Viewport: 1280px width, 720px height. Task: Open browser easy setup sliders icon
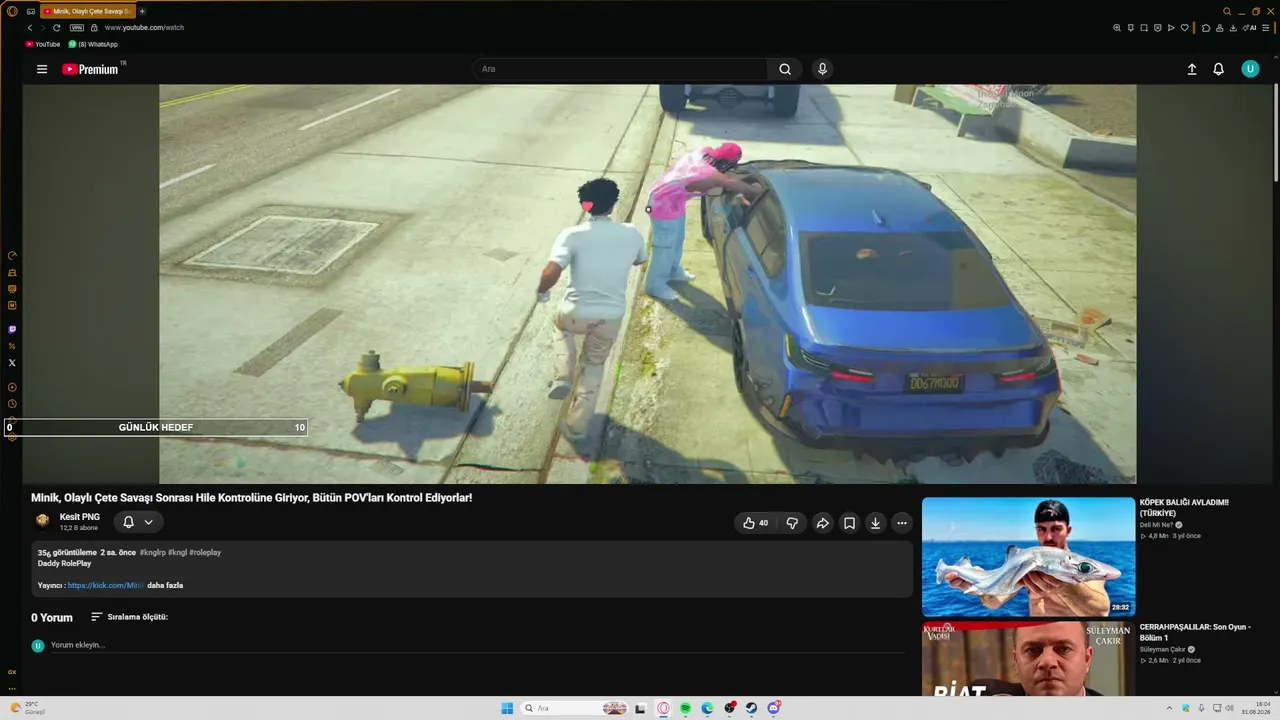coord(1265,28)
